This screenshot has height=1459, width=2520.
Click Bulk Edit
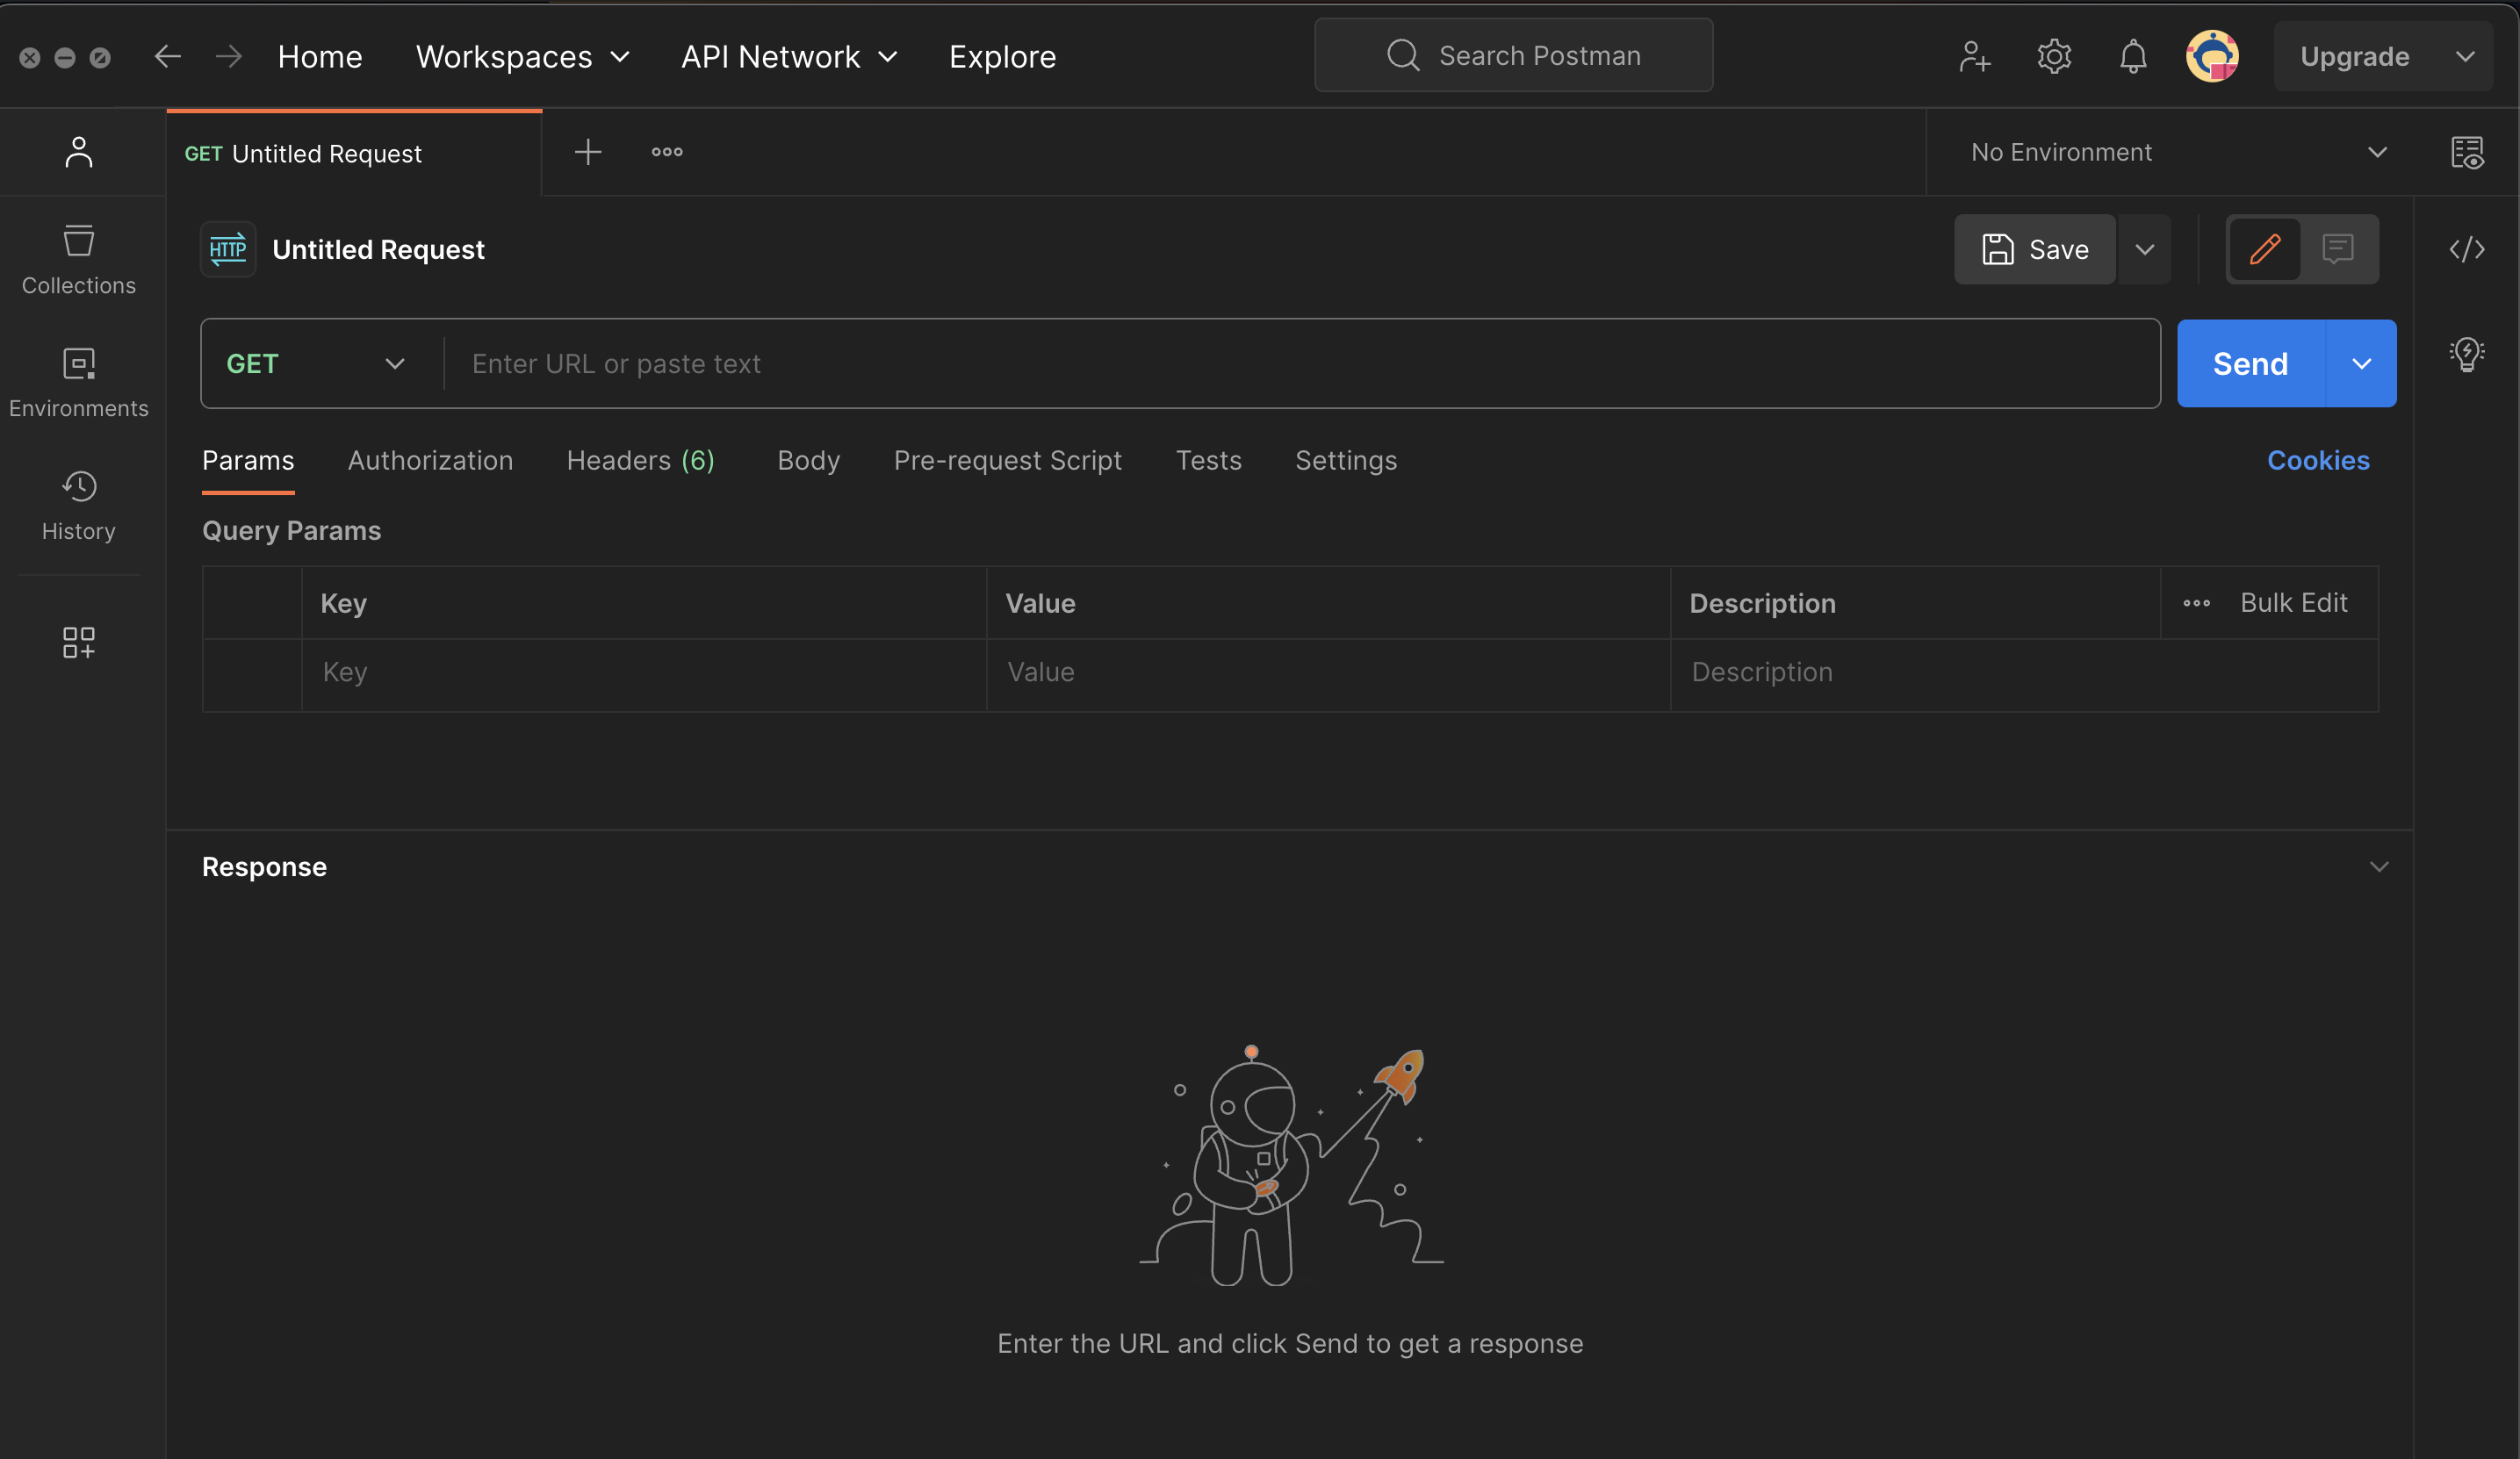[2293, 603]
